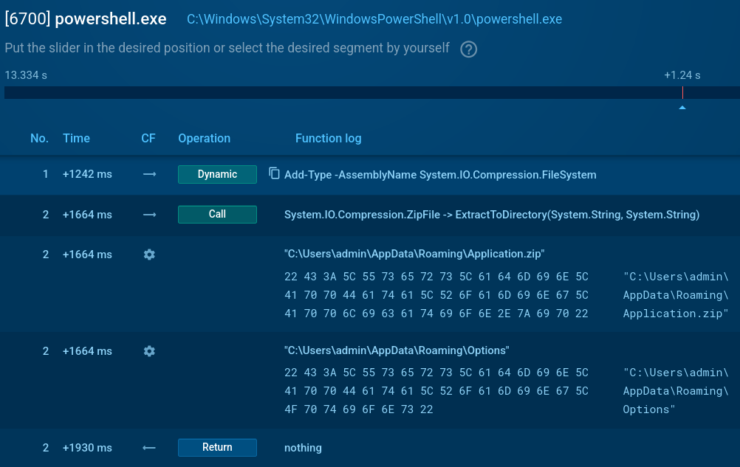This screenshot has height=467, width=740.
Task: Select hex dump of Application.zip path
Action: point(437,294)
